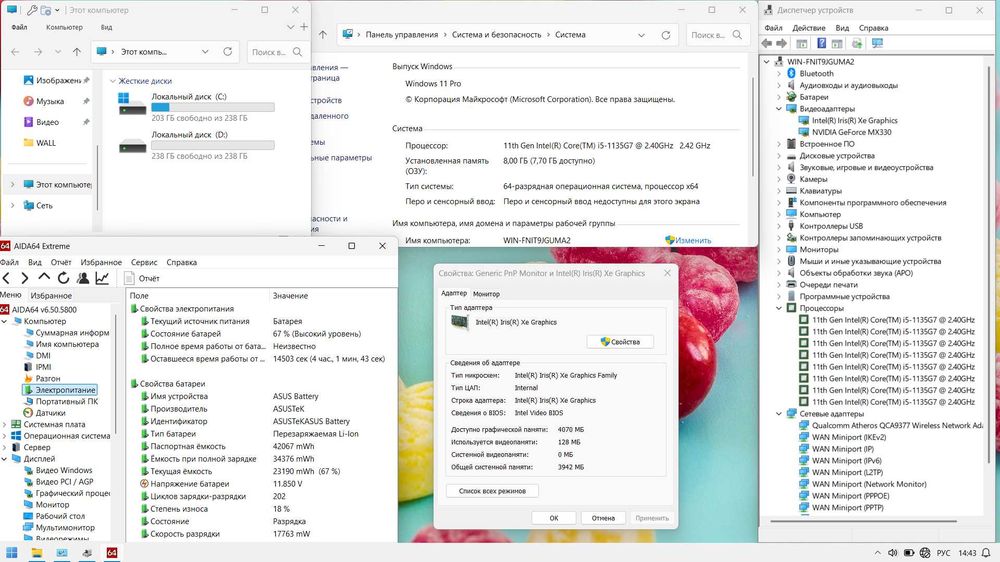Expand Сеть in explorer navigation pane
The width and height of the screenshot is (1000, 562).
12,205
